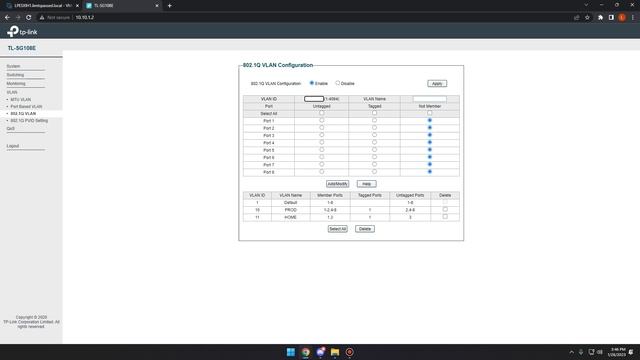Check Select All Not Member checkbox
This screenshot has height=360, width=640.
(x=429, y=113)
